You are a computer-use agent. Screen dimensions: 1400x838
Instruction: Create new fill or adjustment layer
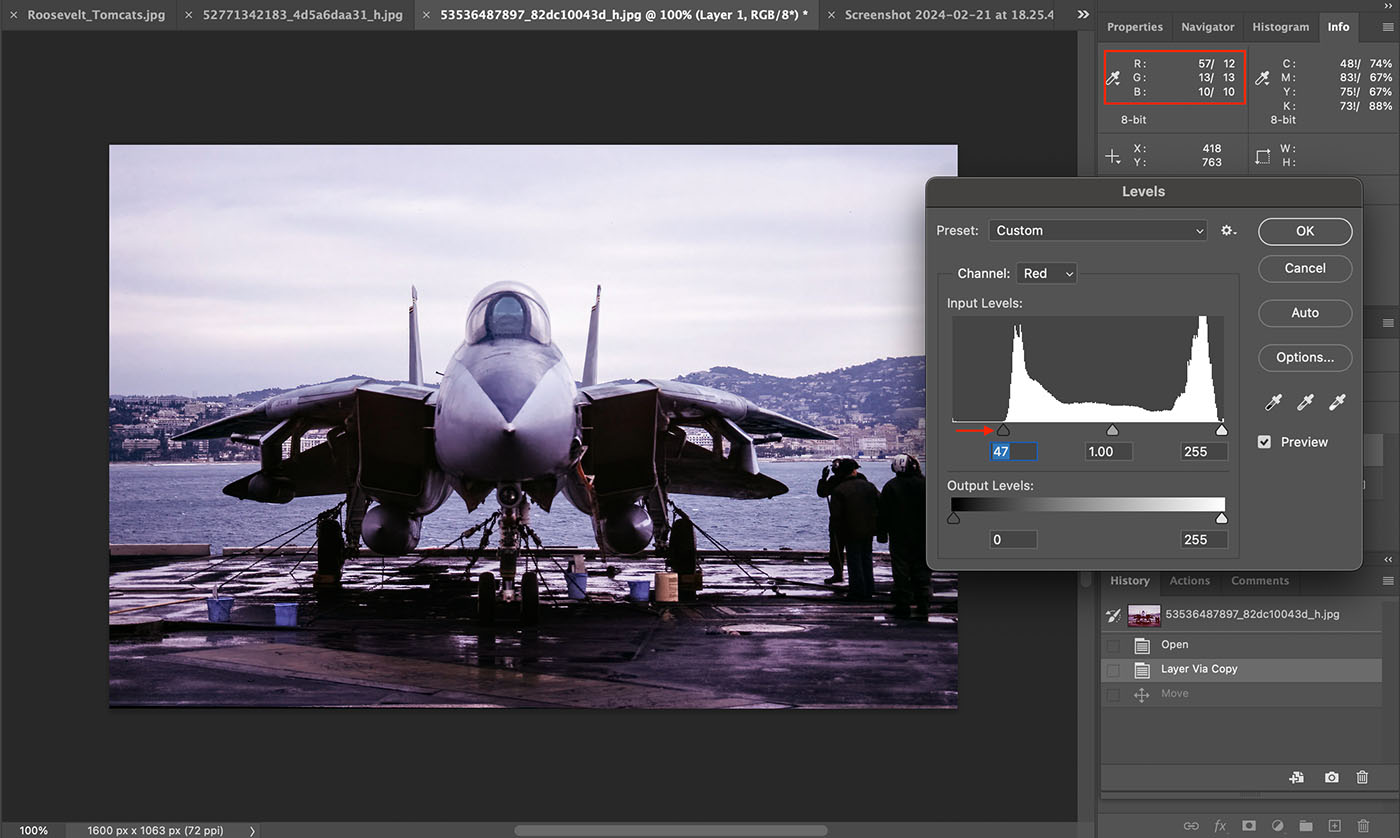(x=1277, y=826)
